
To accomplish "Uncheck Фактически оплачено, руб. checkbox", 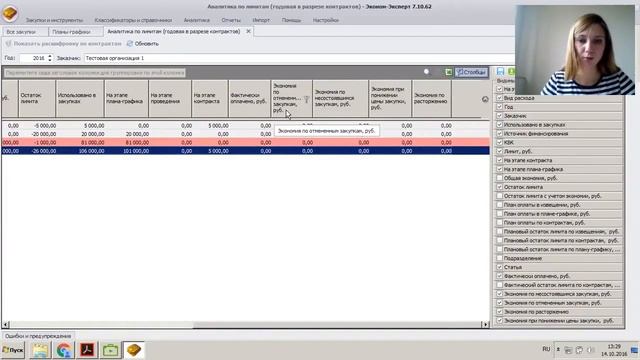I will (500, 276).
